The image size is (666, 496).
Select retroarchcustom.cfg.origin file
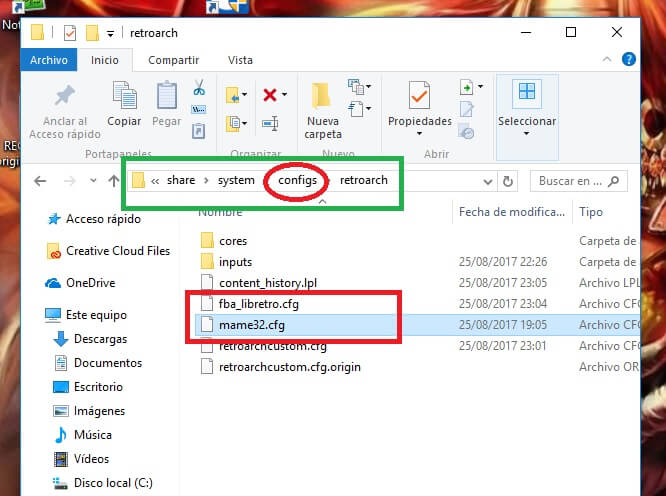pyautogui.click(x=290, y=367)
